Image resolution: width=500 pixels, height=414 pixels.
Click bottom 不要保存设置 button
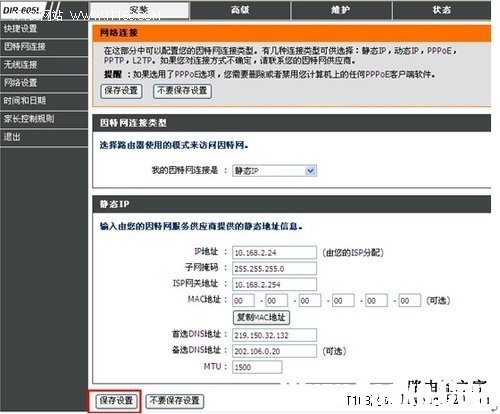[x=175, y=401]
